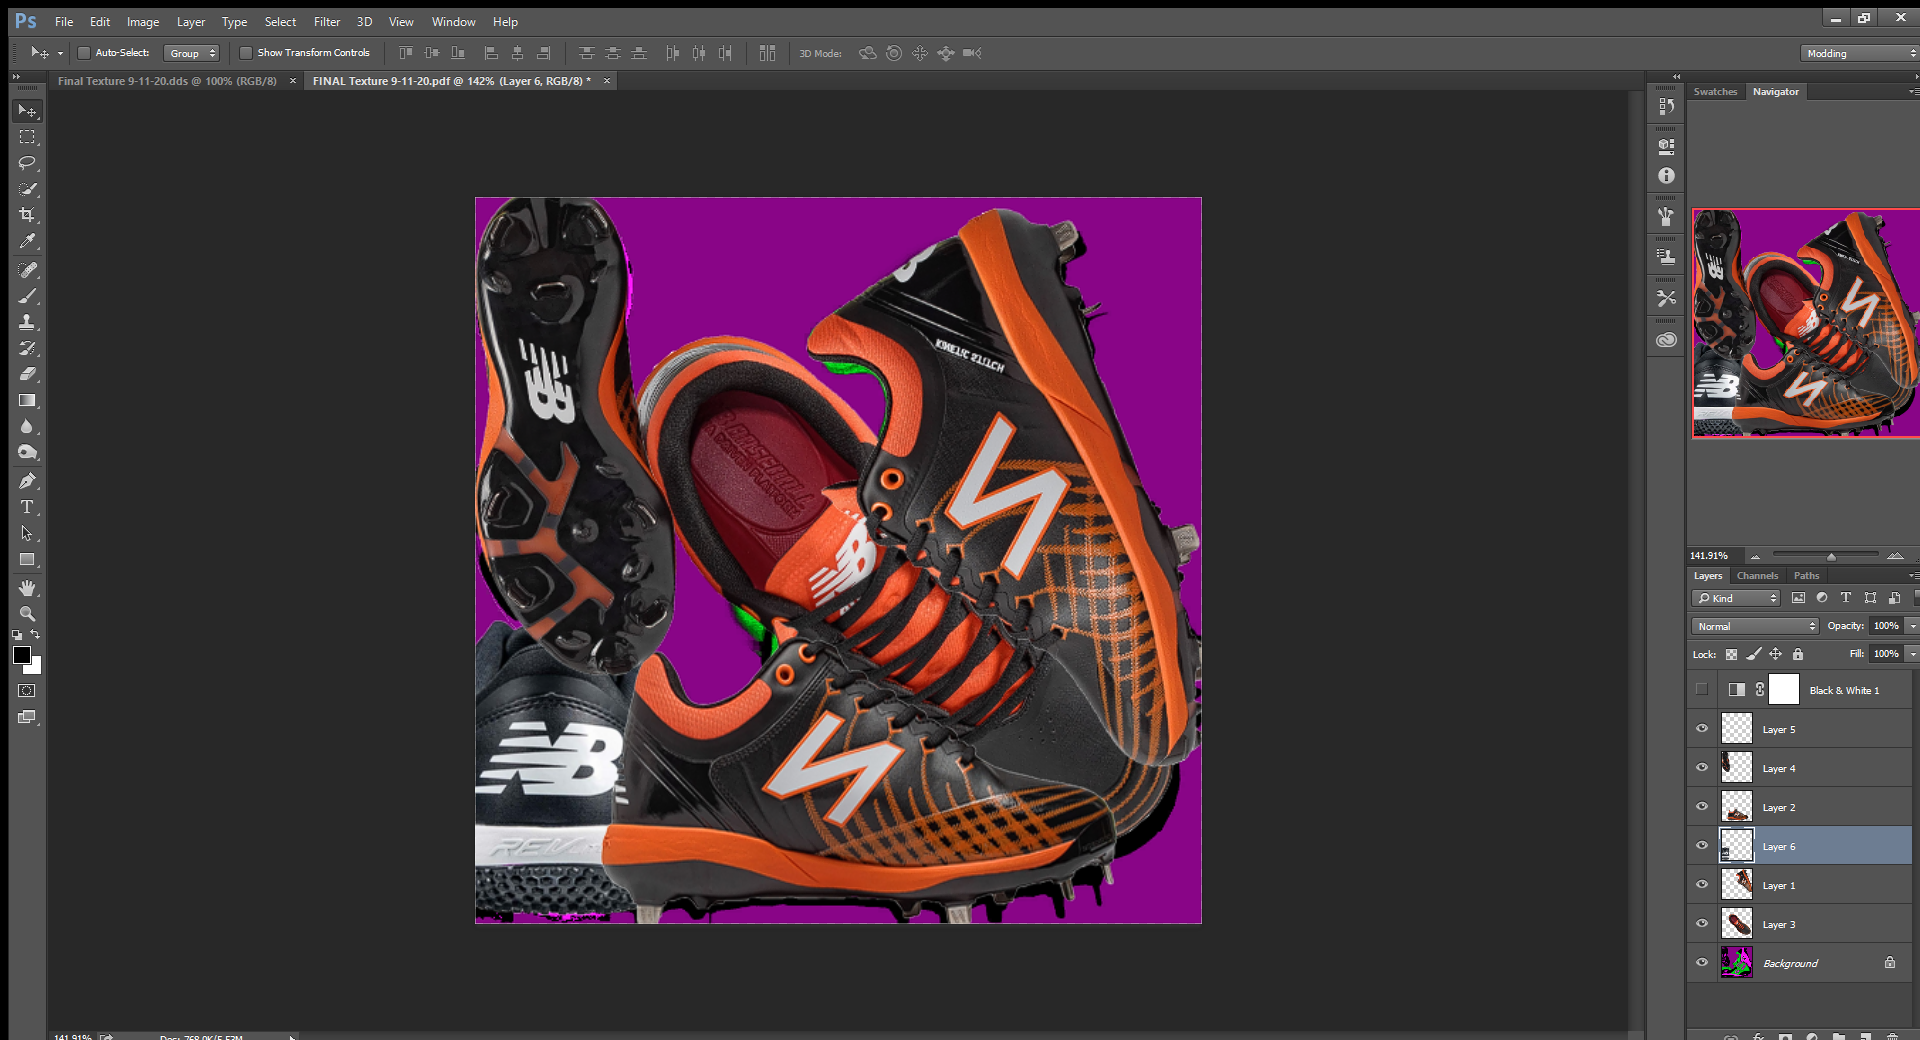Lock all layer properties padlock icon
1920x1040 pixels.
click(1798, 654)
